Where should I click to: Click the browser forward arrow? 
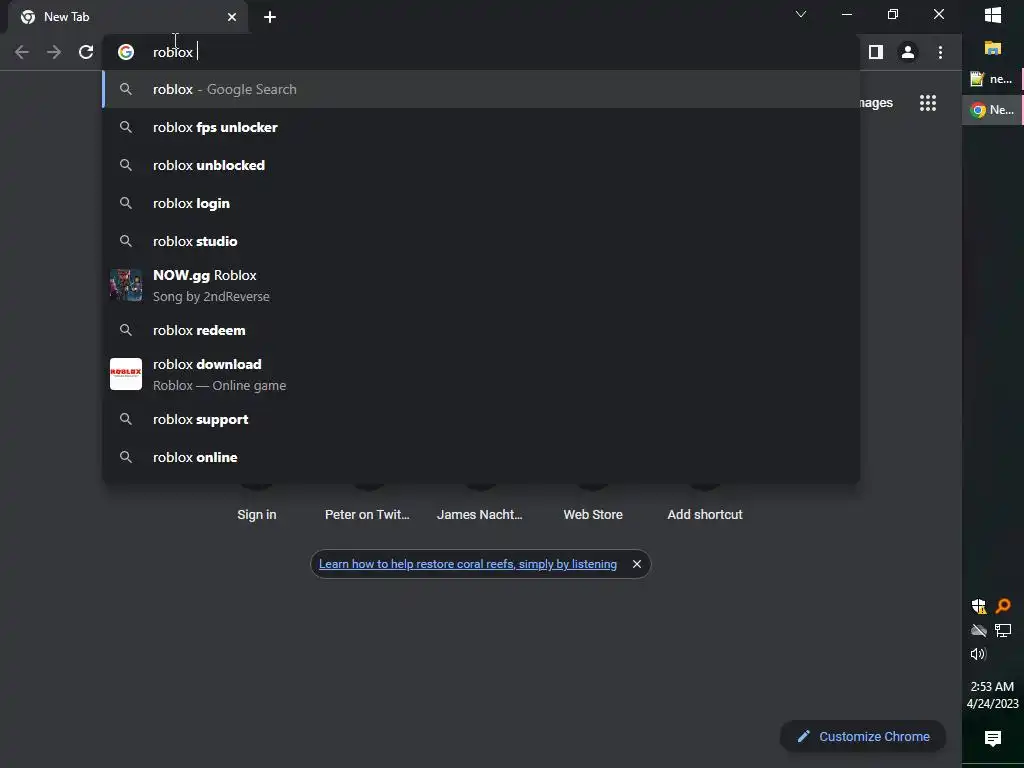click(54, 52)
